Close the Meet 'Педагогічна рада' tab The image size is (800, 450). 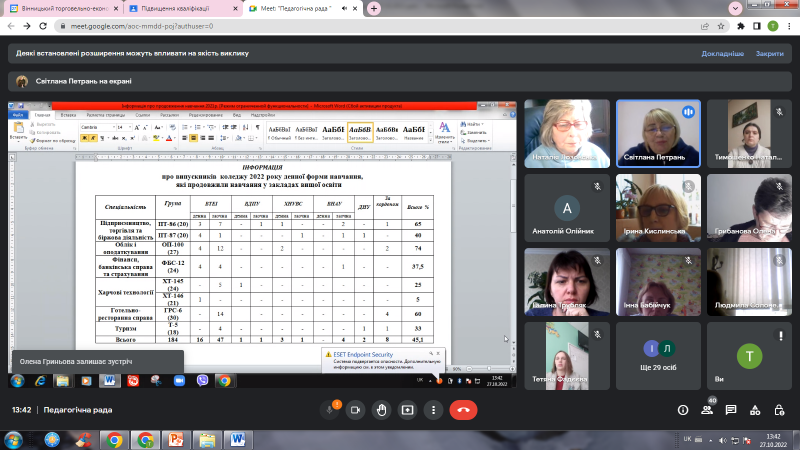(355, 8)
